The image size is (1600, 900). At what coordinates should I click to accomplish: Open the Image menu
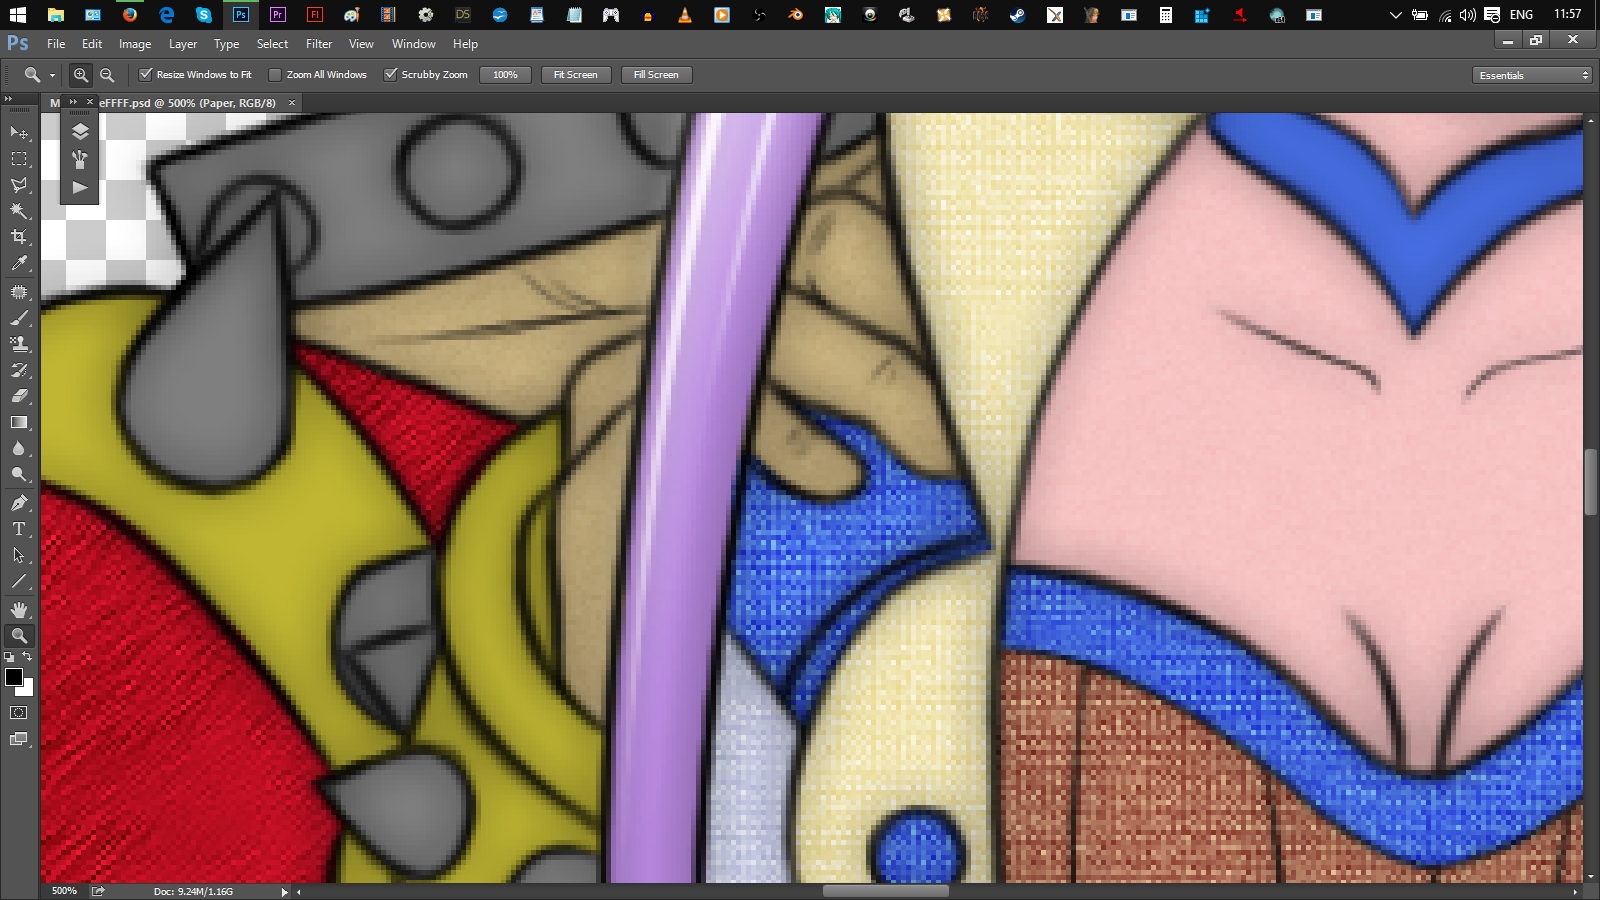135,44
